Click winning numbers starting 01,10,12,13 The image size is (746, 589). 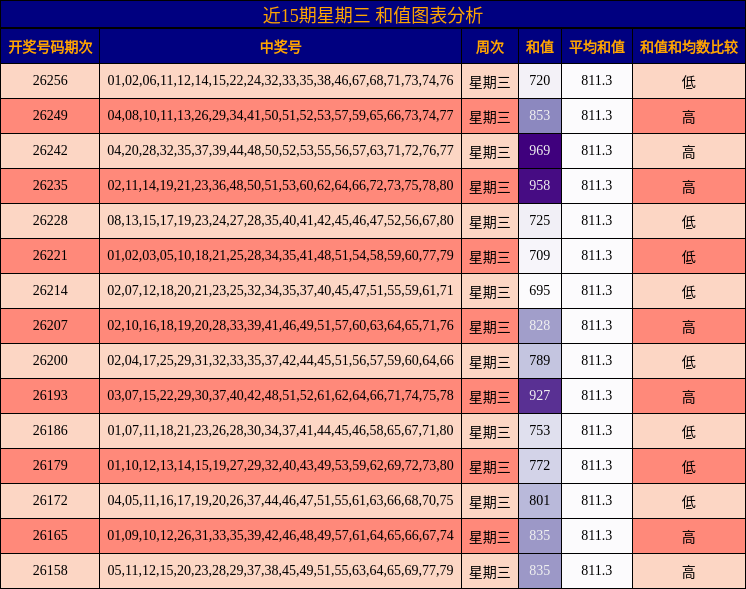(x=280, y=465)
